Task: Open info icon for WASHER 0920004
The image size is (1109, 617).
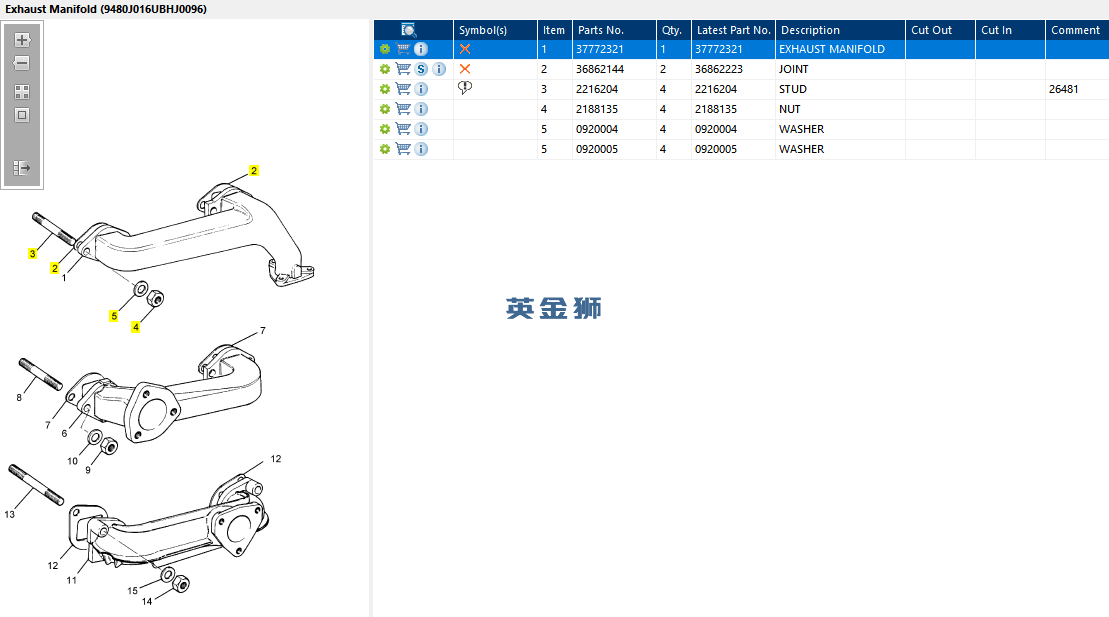Action: coord(421,129)
